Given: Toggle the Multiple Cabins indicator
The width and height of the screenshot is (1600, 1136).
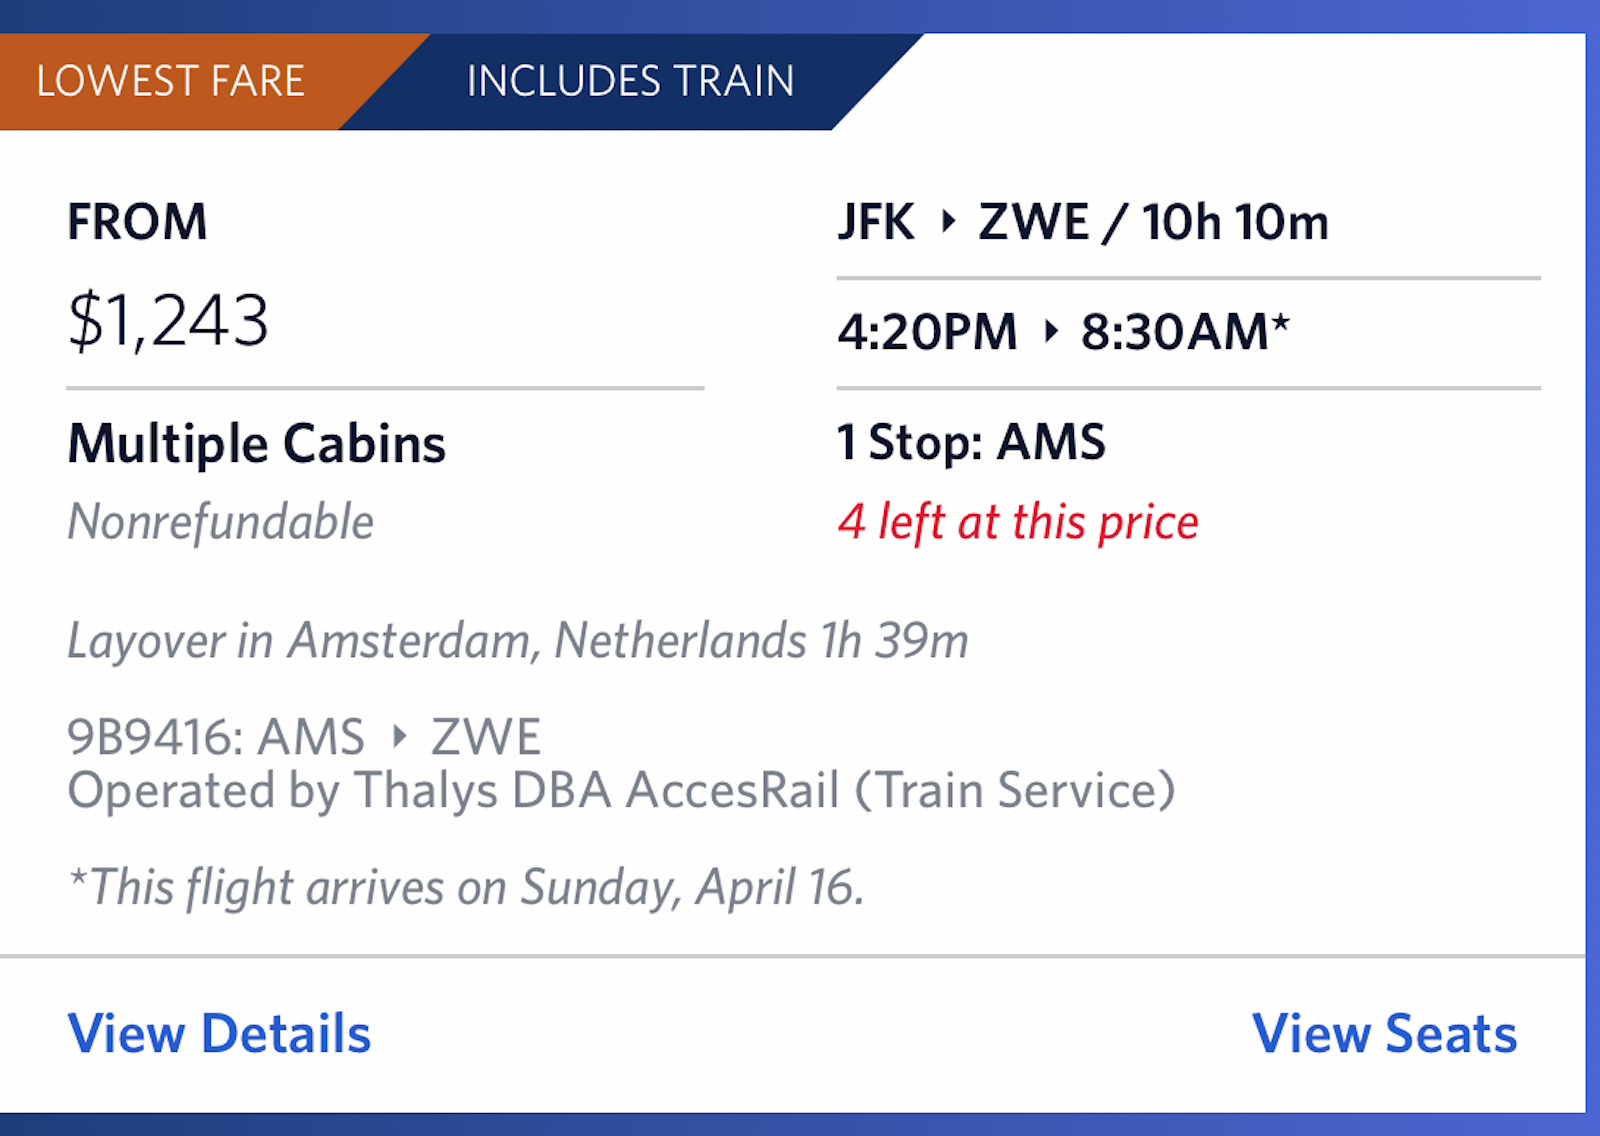Looking at the screenshot, I should [256, 443].
